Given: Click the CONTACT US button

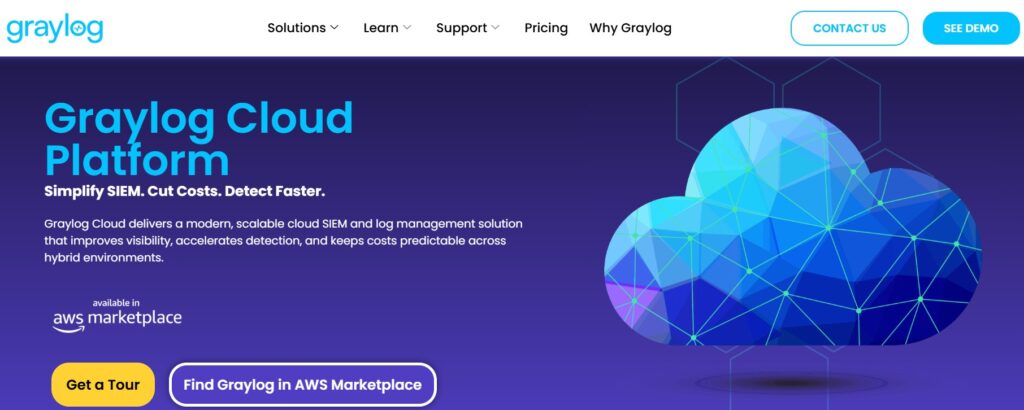Looking at the screenshot, I should [849, 28].
